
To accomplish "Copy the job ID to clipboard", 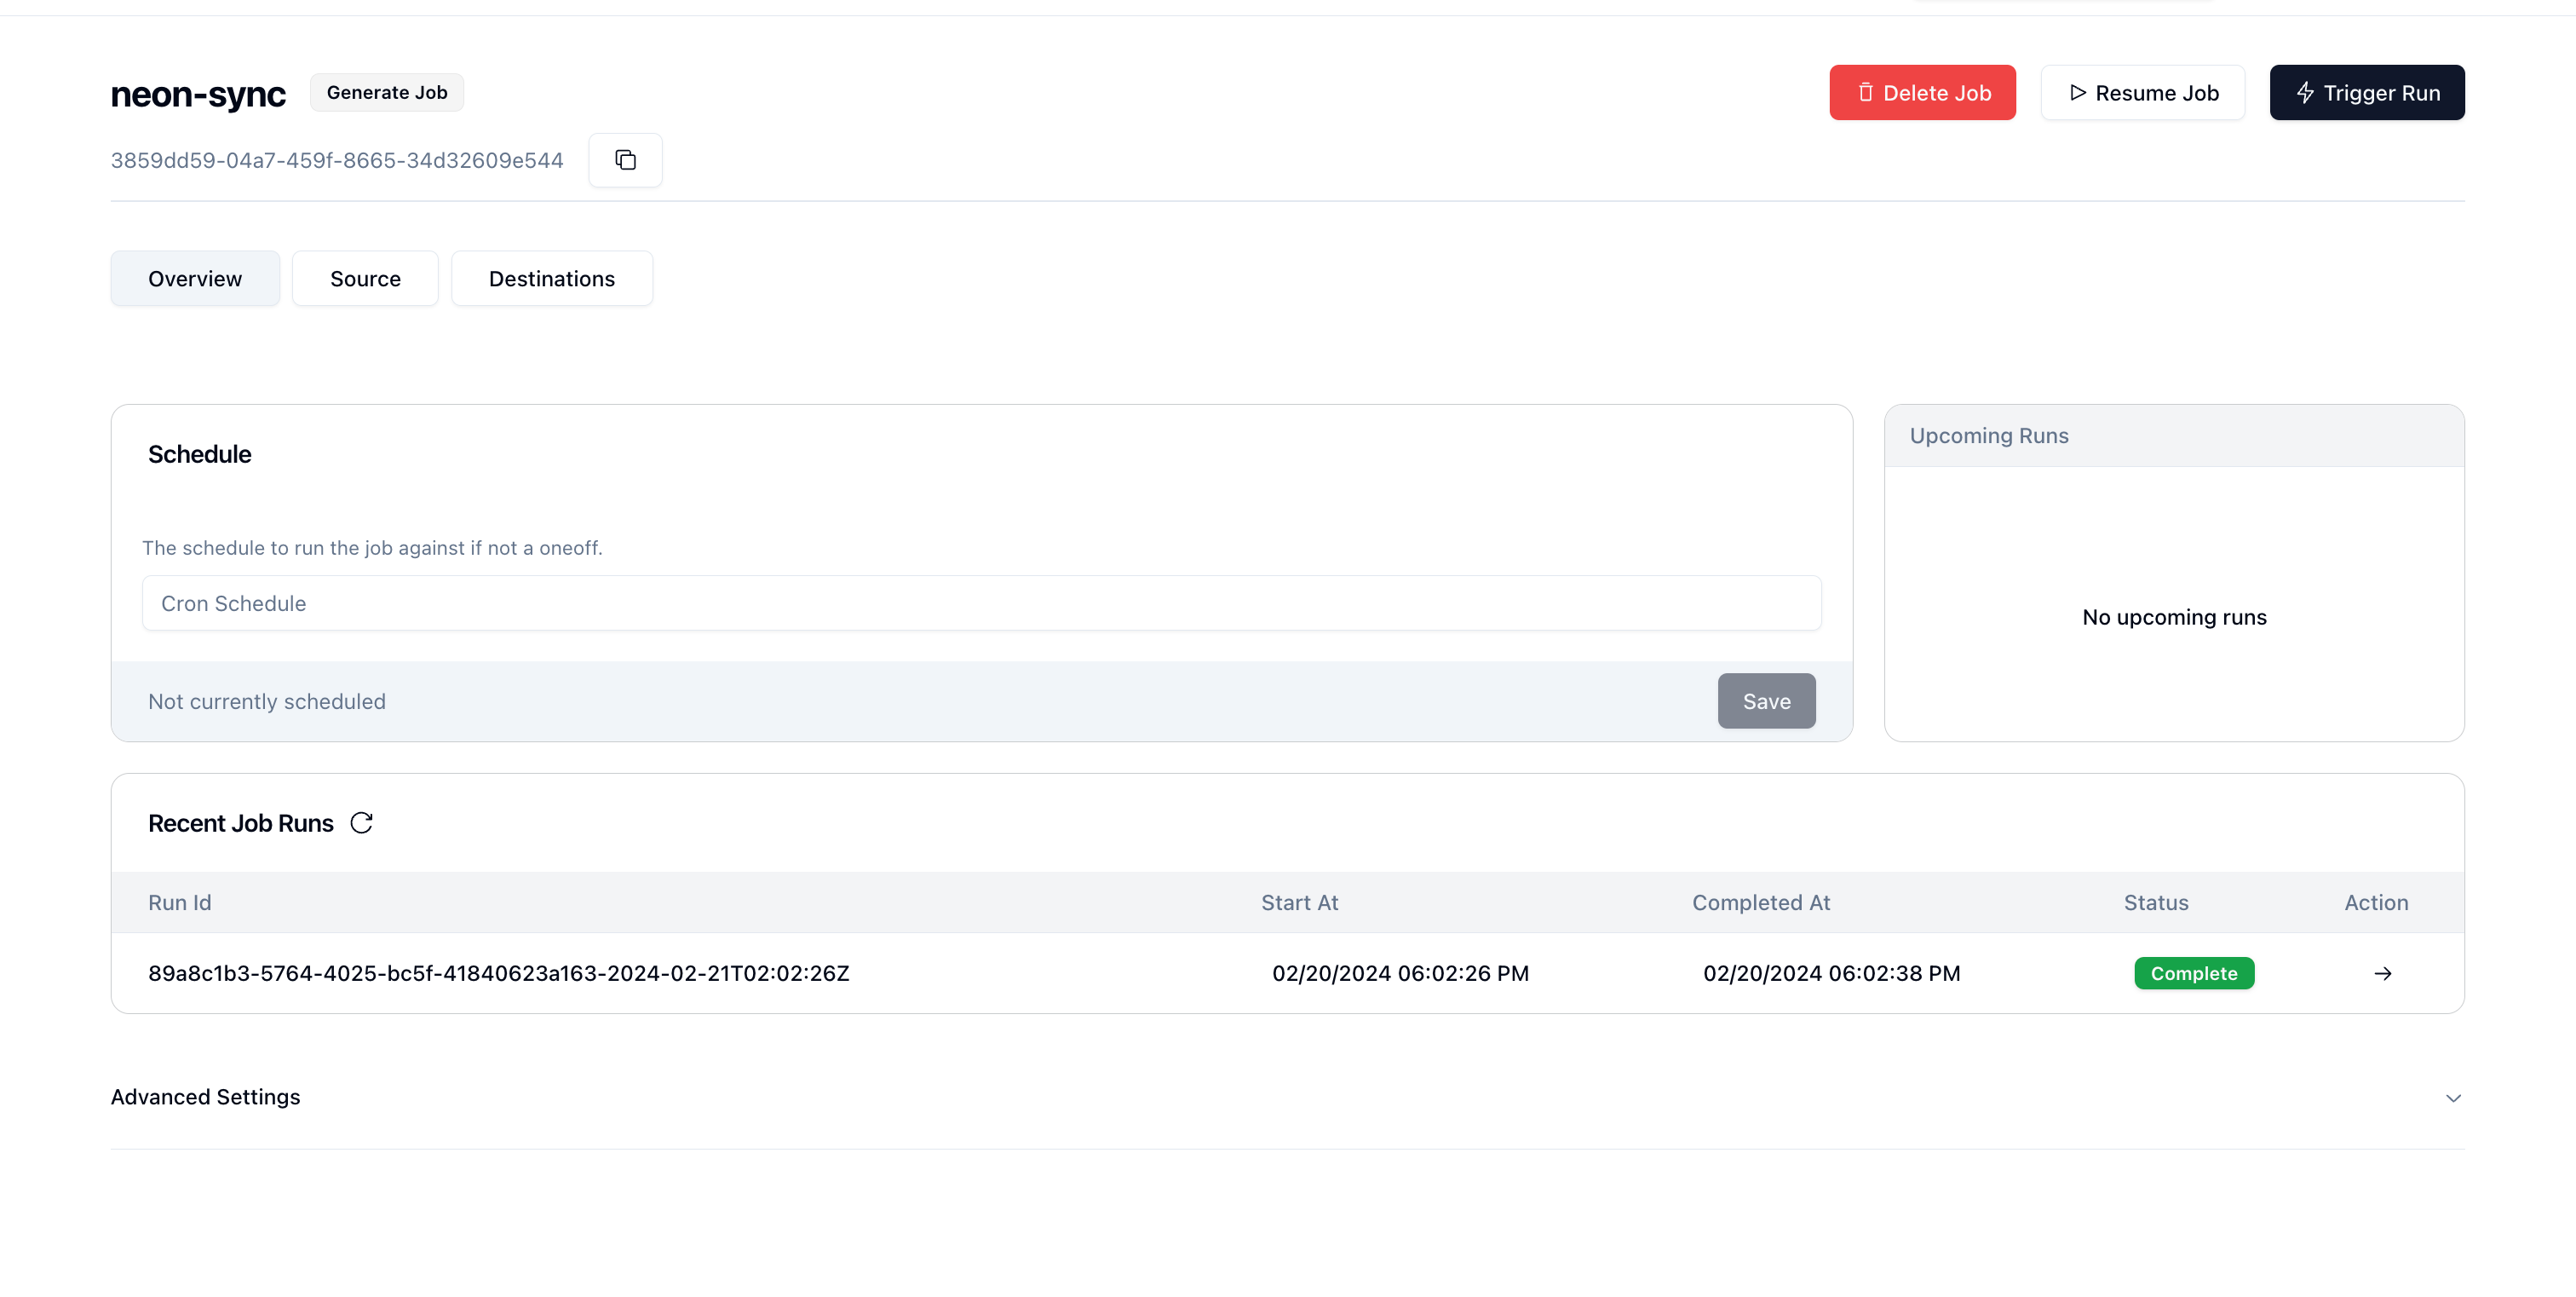I will (625, 160).
